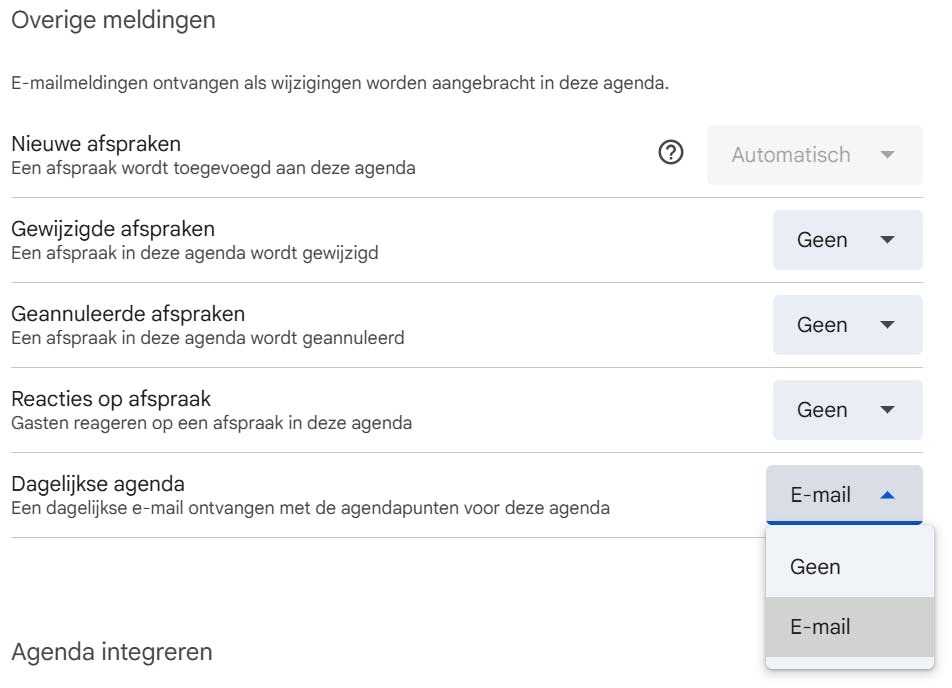Screen dimensions: 952x688
Task: Click the Nieuwe afspraken label
Action: [96, 145]
